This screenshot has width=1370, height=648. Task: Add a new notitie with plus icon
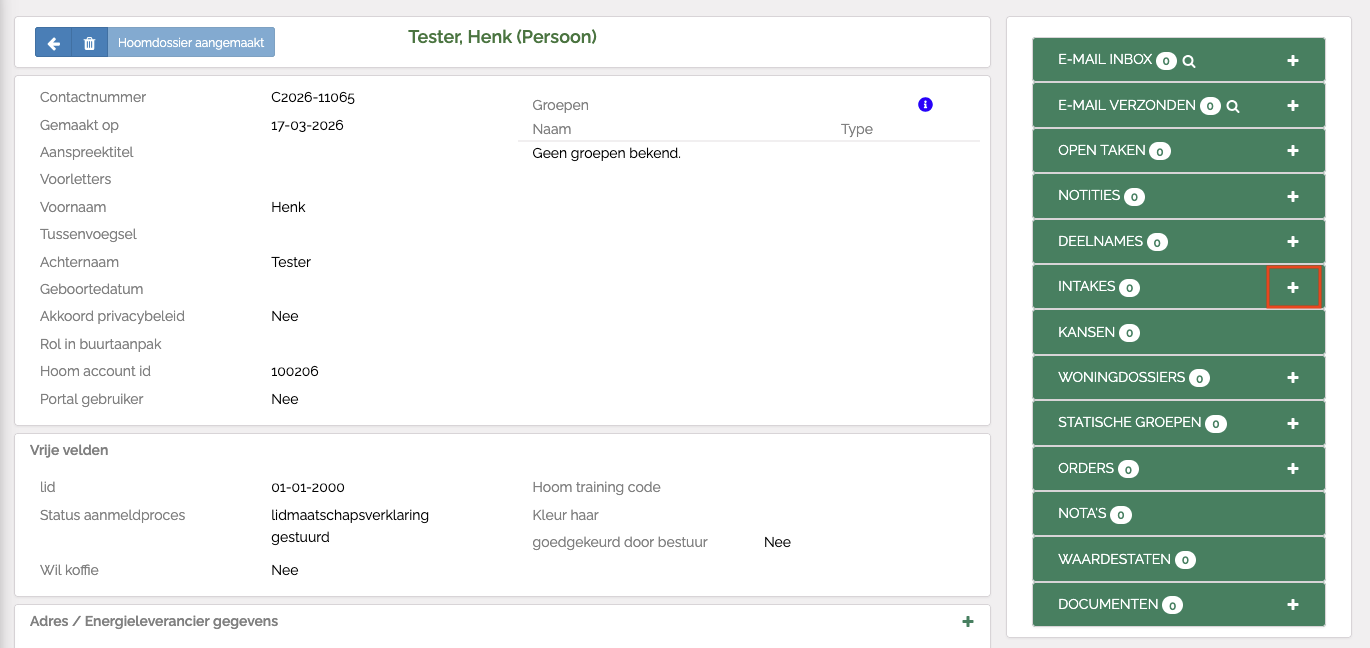tap(1293, 197)
